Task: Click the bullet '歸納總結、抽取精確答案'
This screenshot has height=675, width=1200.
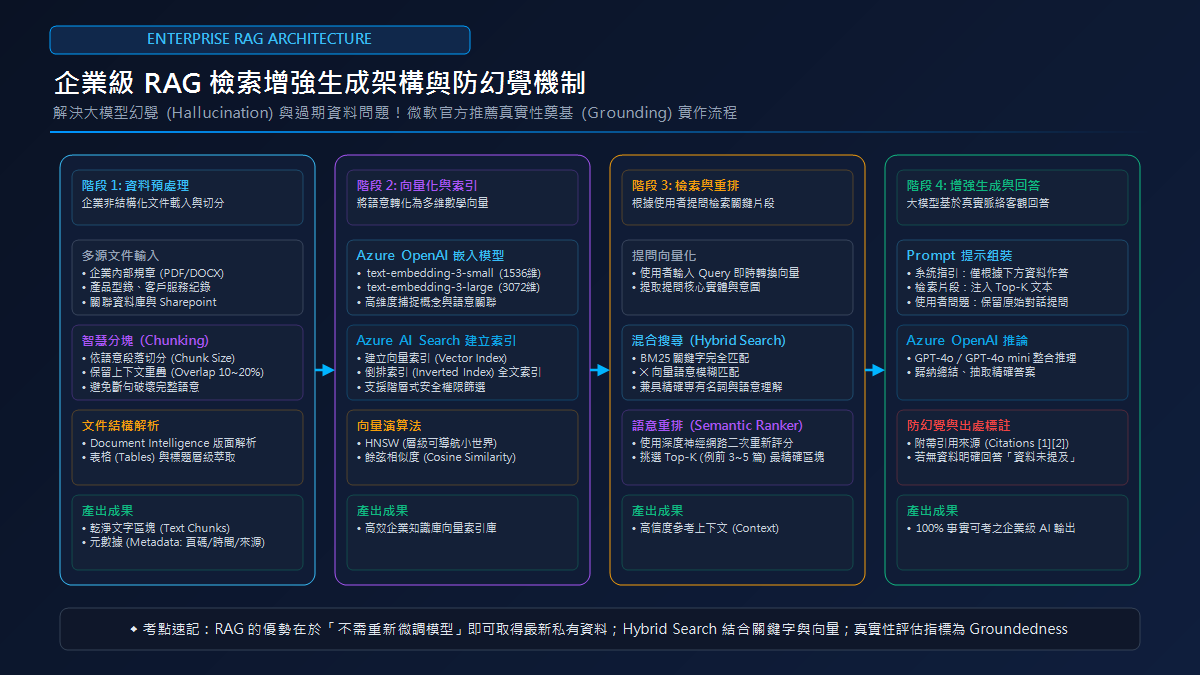Action: [977, 372]
